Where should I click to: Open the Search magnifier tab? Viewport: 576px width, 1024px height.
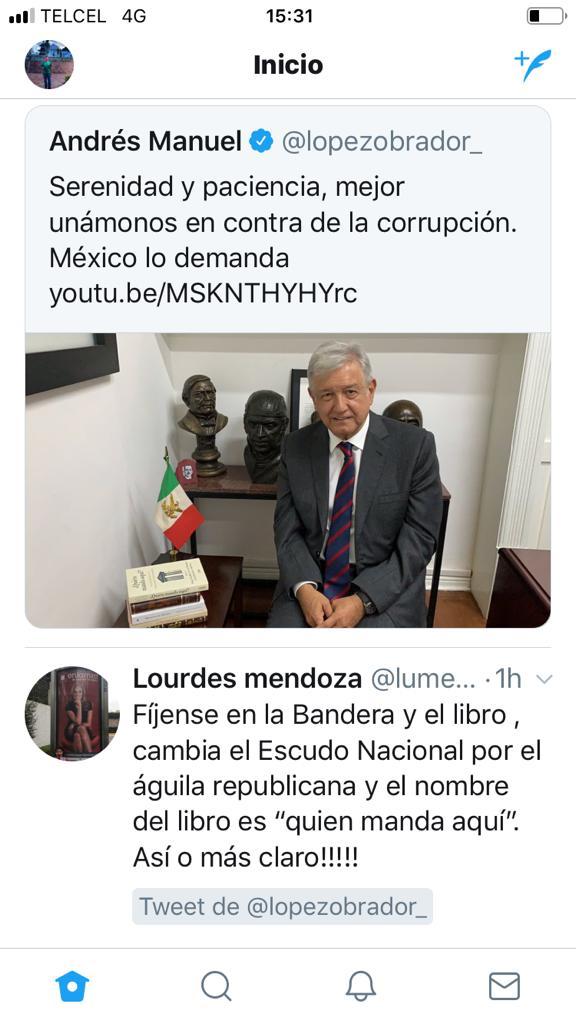216,985
